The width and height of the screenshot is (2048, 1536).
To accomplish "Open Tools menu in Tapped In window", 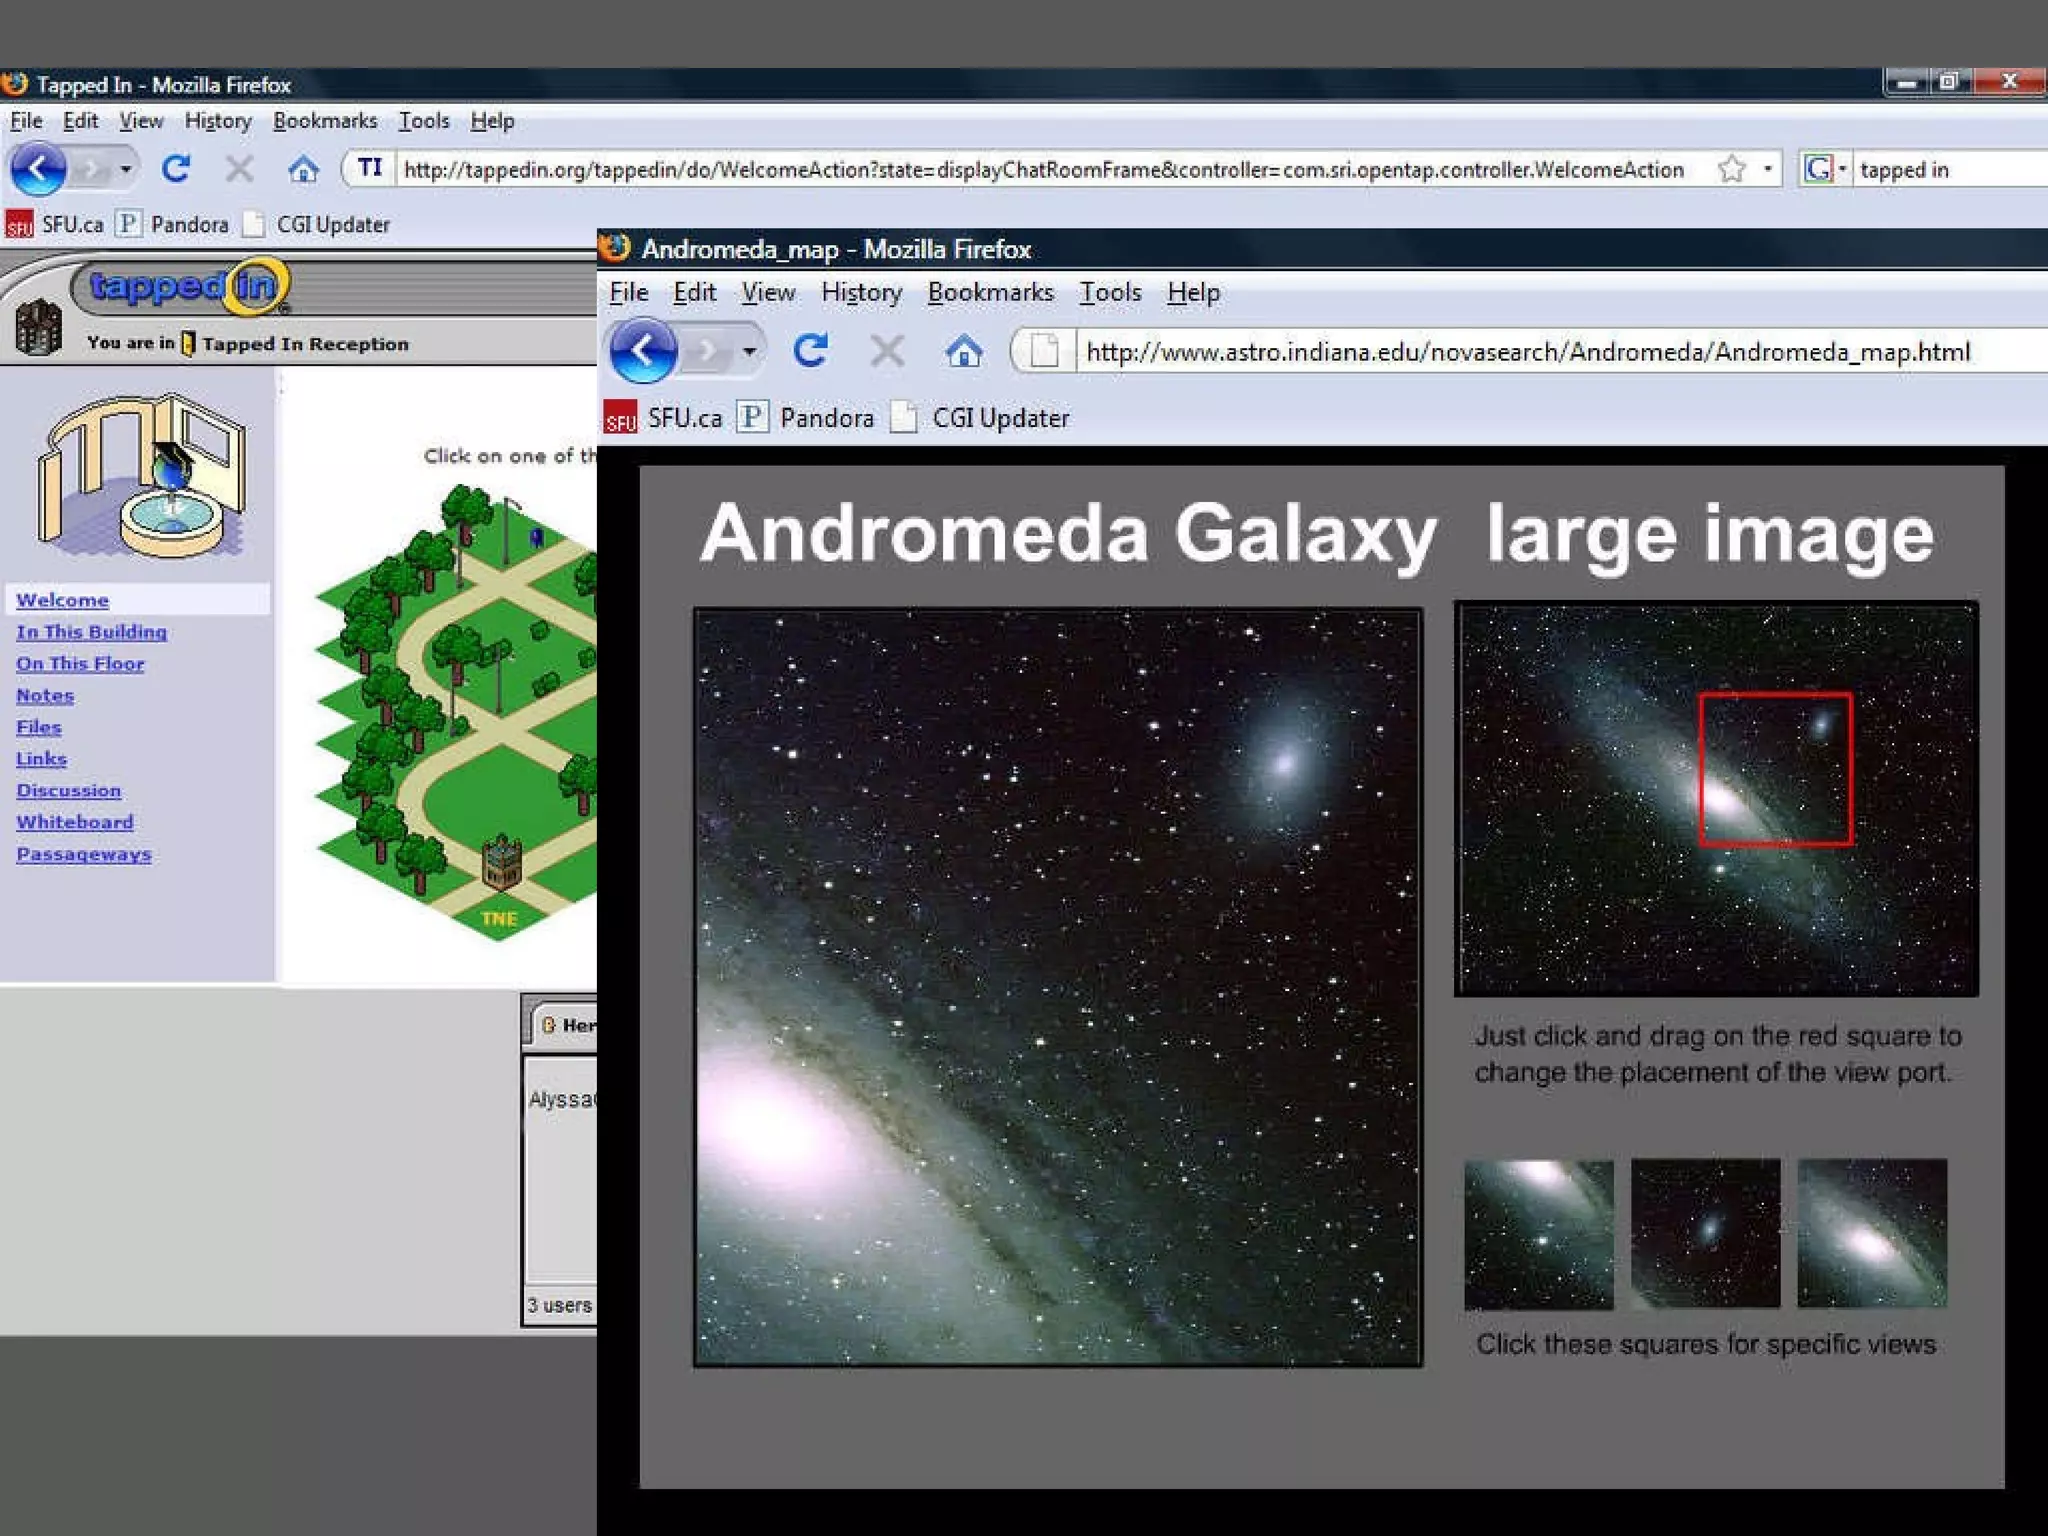I will 423,121.
